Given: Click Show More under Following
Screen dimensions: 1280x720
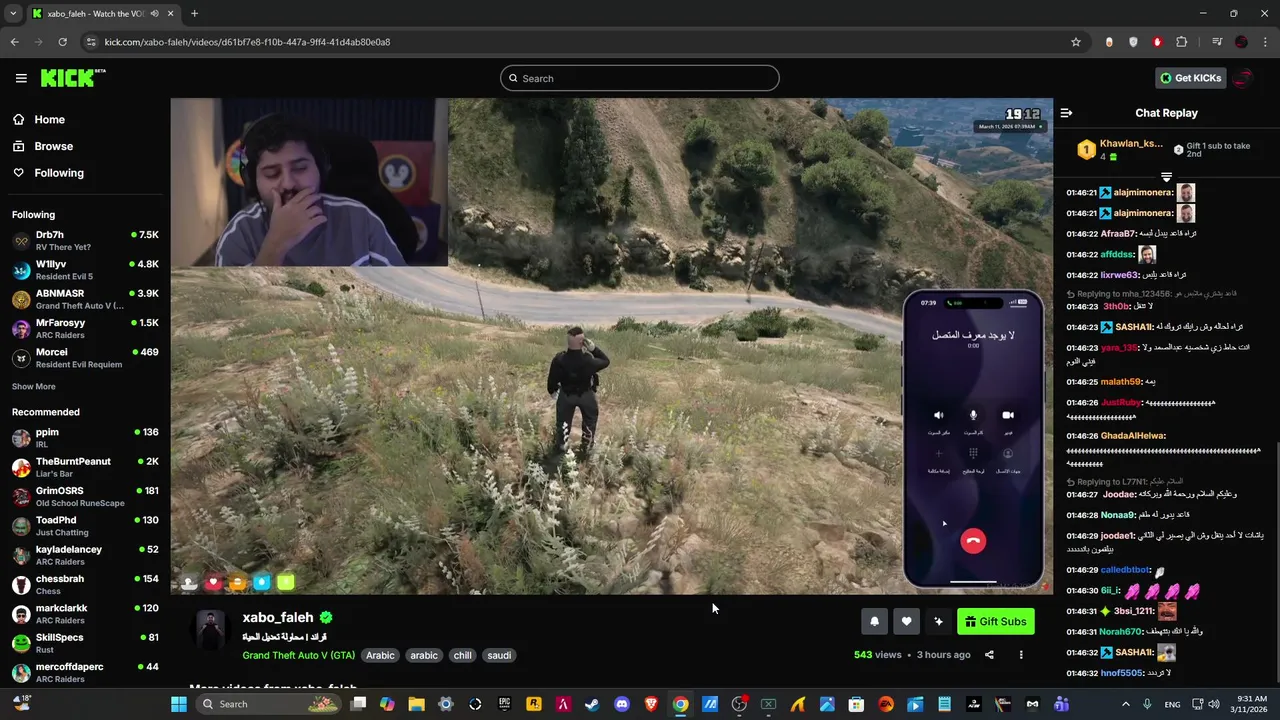Looking at the screenshot, I should coord(34,386).
